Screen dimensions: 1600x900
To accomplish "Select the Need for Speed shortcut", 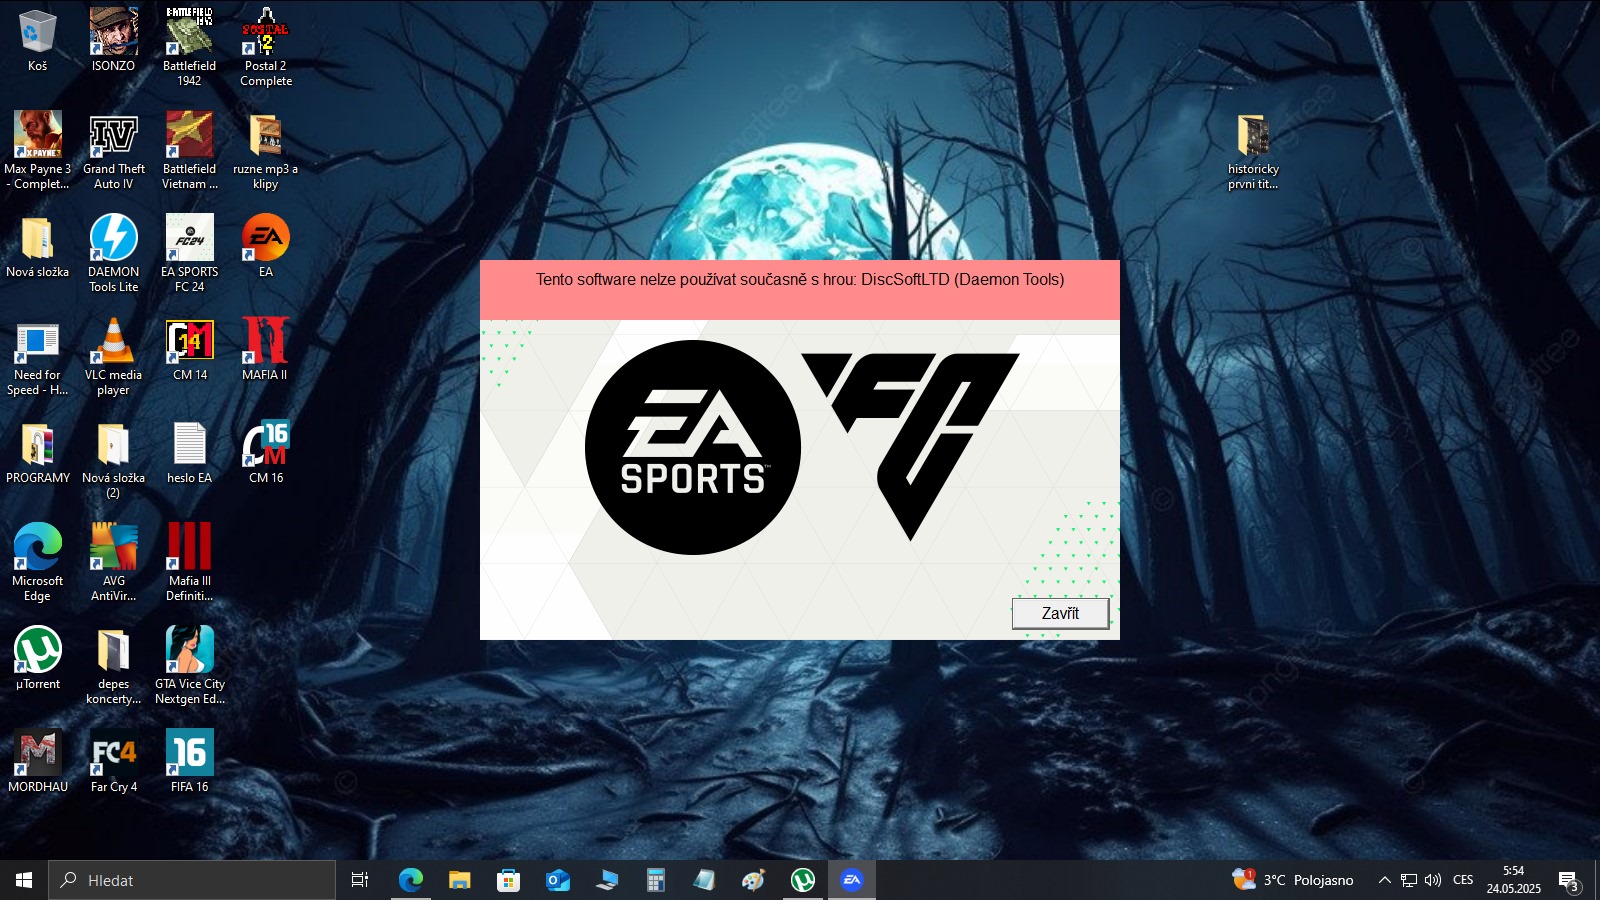I will click(37, 357).
